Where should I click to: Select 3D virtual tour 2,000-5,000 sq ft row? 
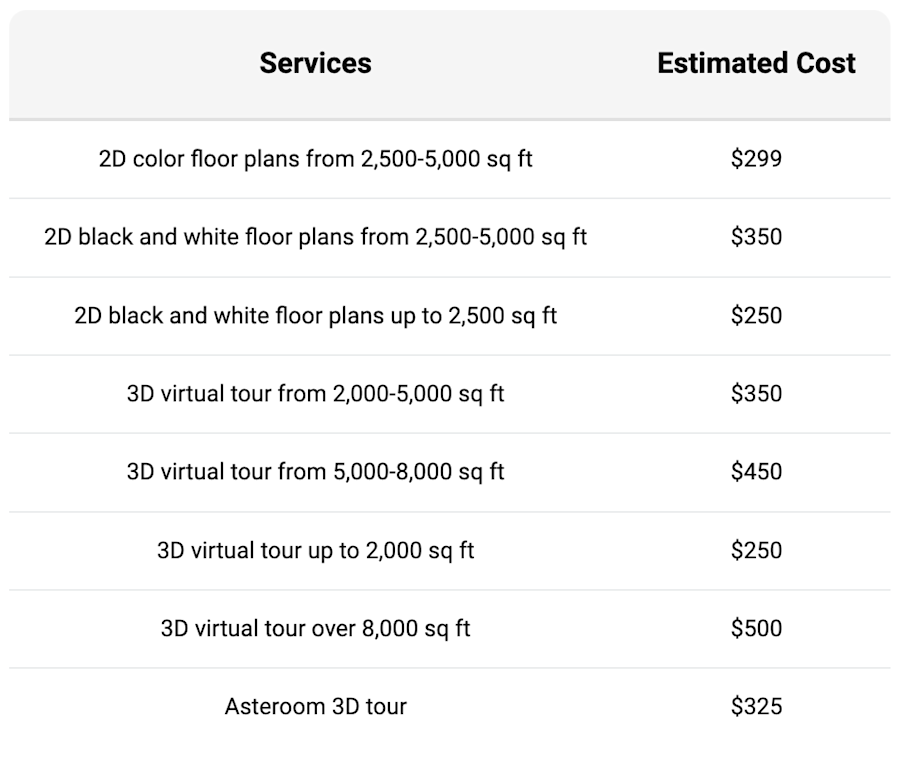pos(315,394)
